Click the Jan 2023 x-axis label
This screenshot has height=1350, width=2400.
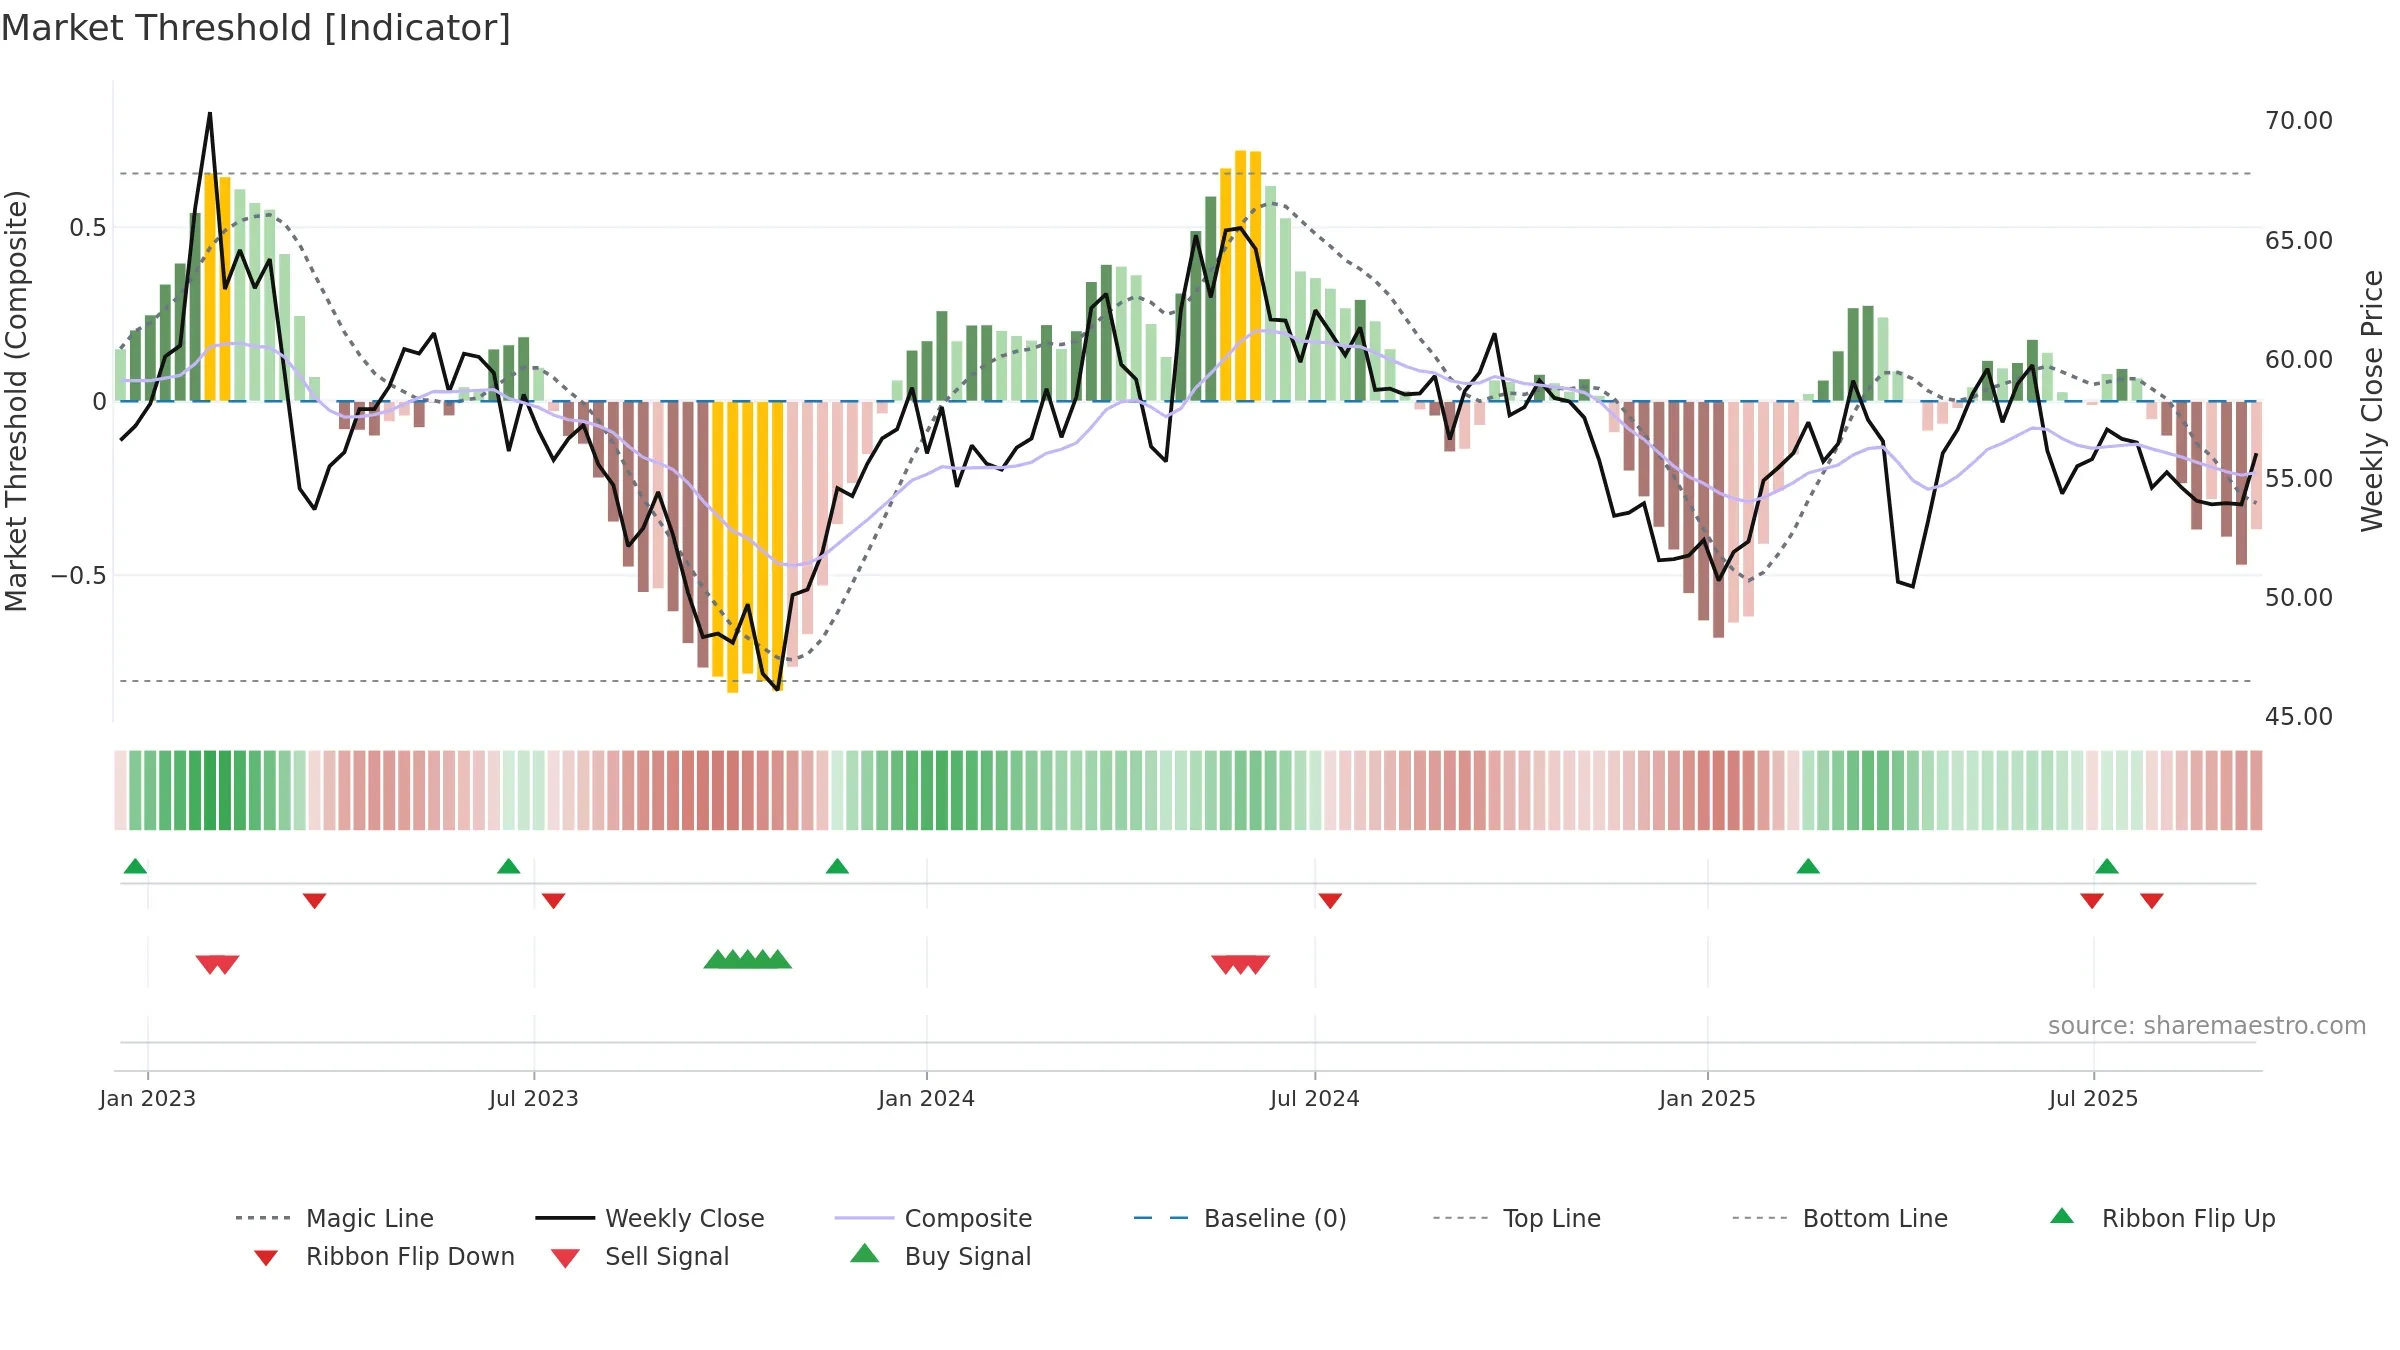click(148, 1098)
